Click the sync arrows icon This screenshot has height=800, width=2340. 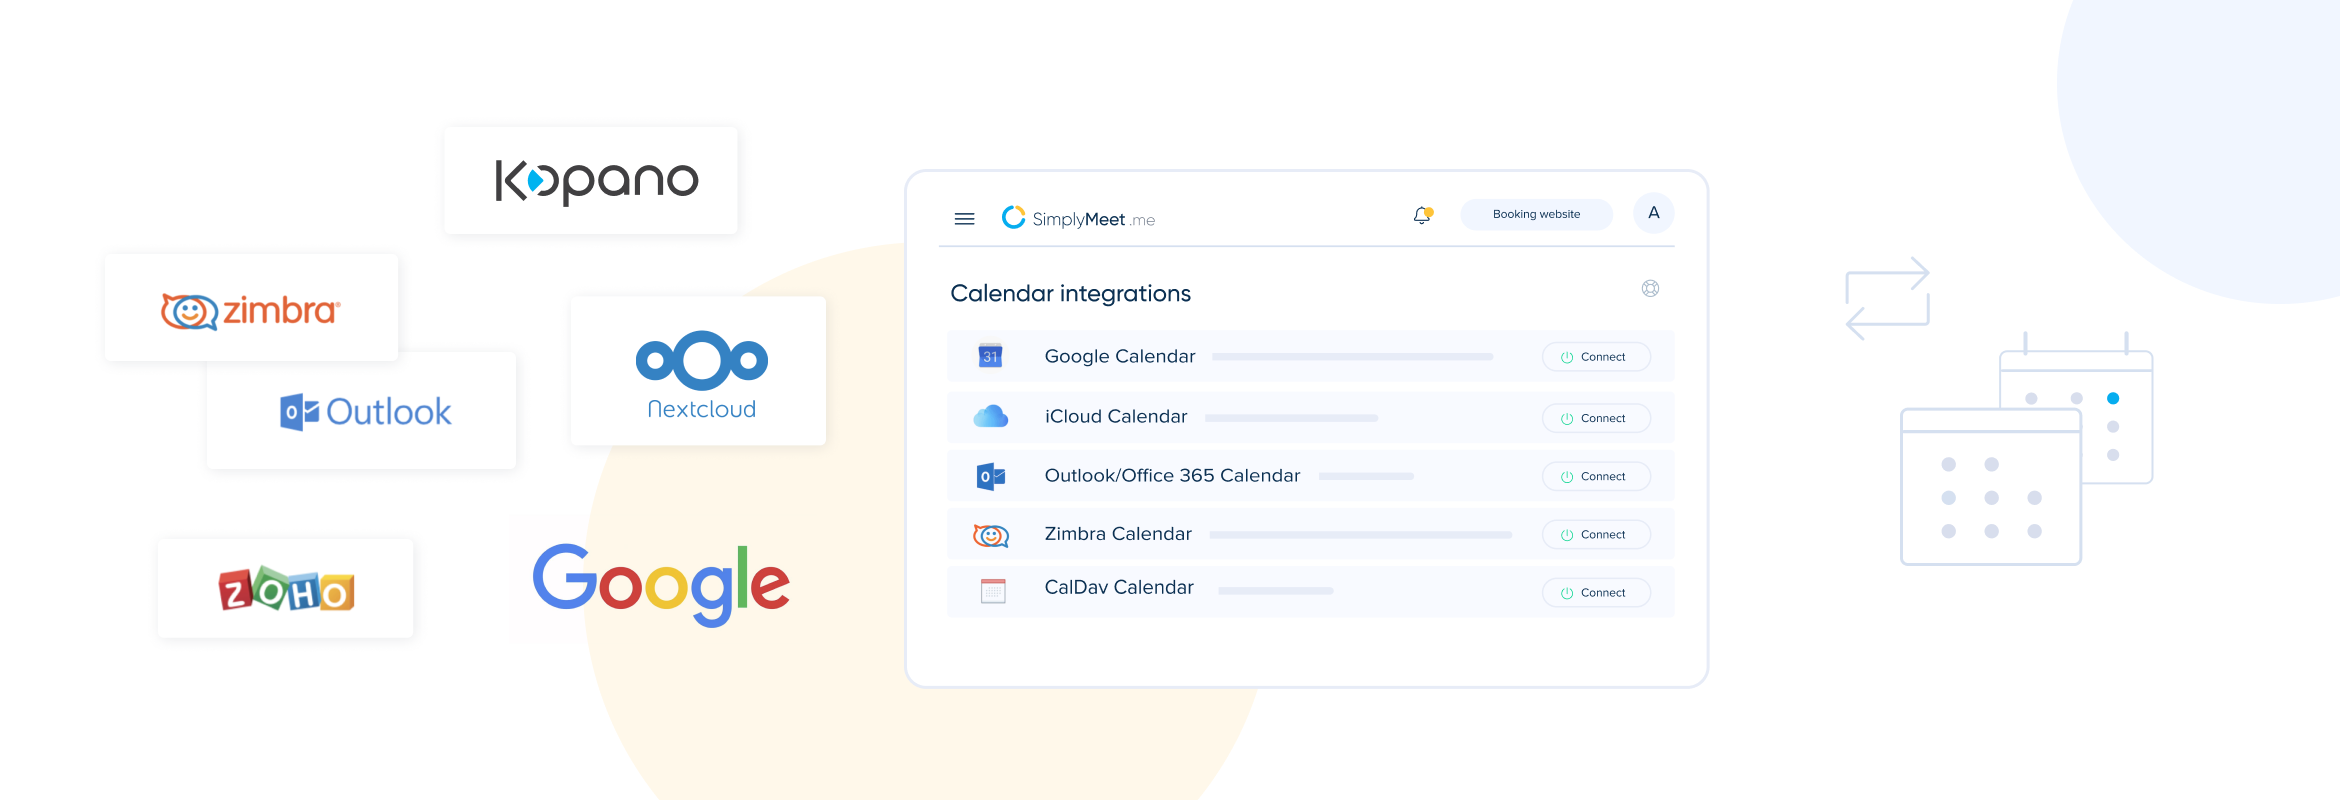tap(1887, 298)
